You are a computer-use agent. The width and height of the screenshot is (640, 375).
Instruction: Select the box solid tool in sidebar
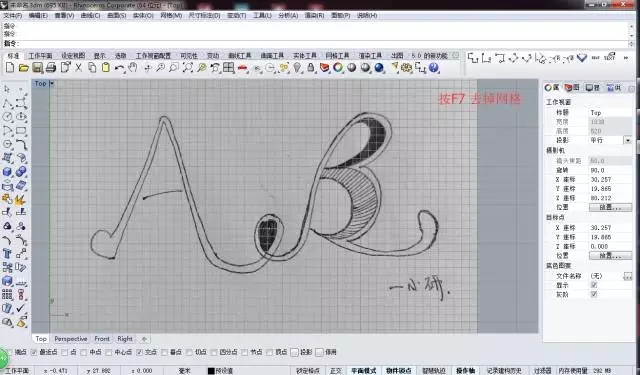(7, 172)
